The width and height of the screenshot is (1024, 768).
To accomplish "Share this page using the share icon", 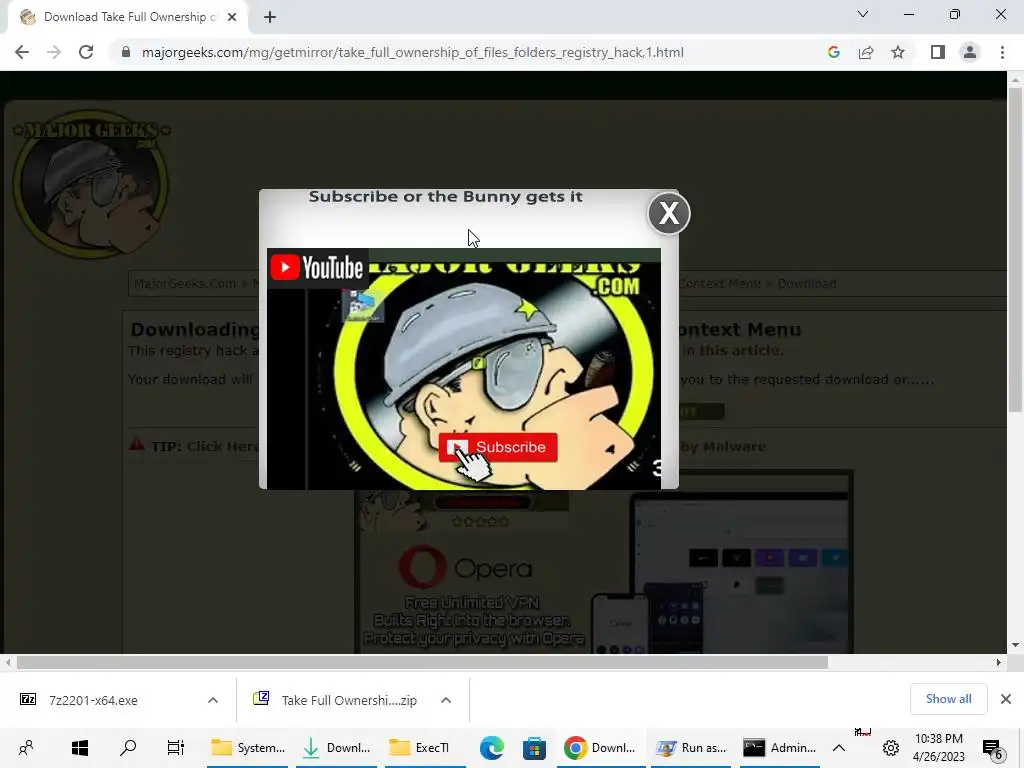I will coord(866,52).
